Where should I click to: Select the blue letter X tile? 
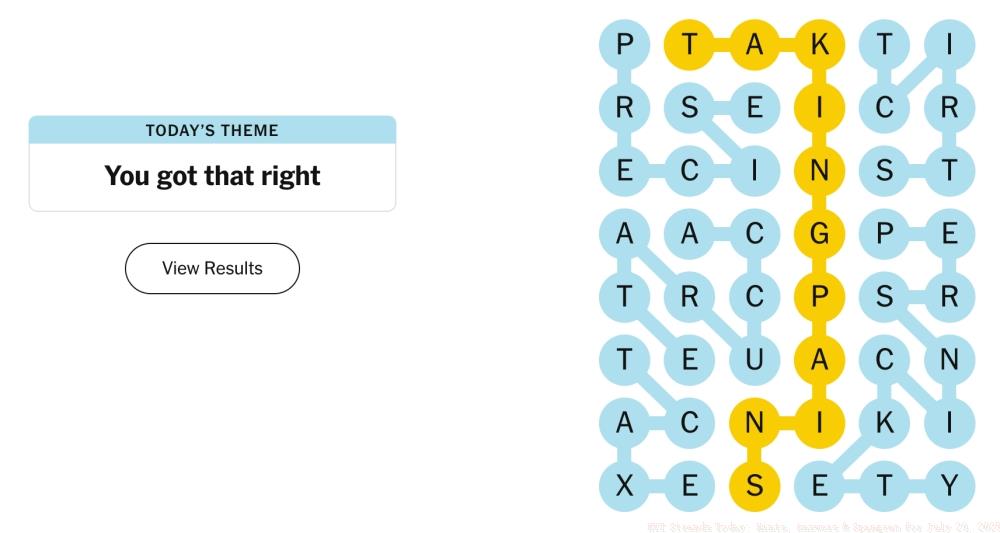(625, 486)
